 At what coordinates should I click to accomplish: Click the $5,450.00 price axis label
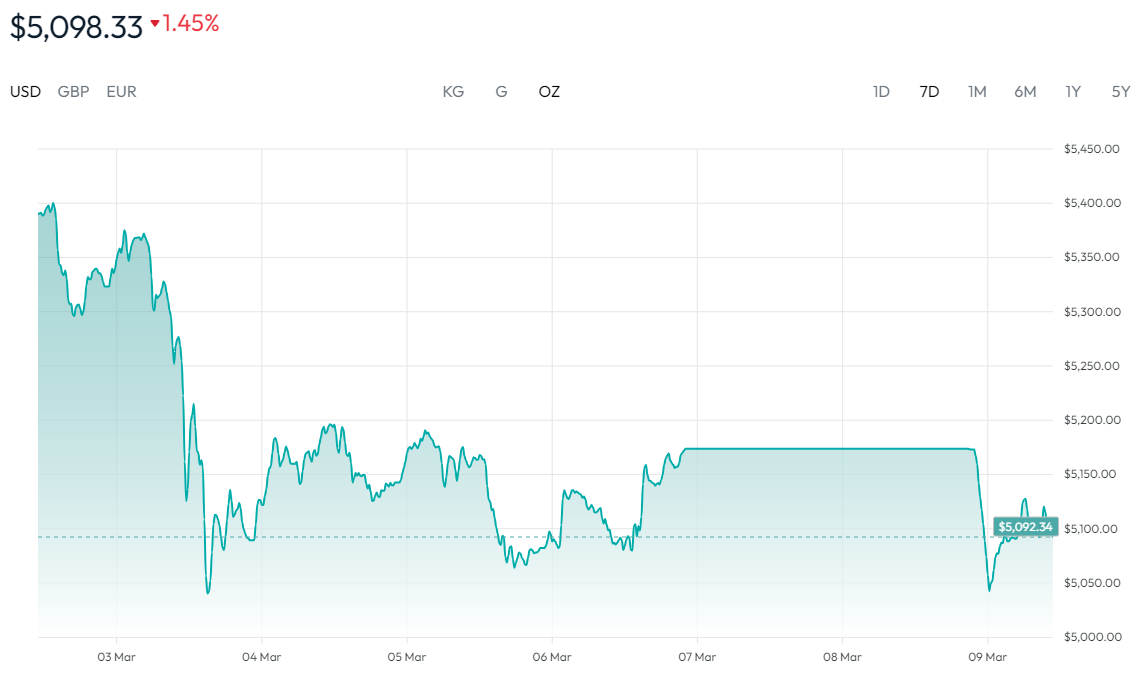click(1091, 149)
